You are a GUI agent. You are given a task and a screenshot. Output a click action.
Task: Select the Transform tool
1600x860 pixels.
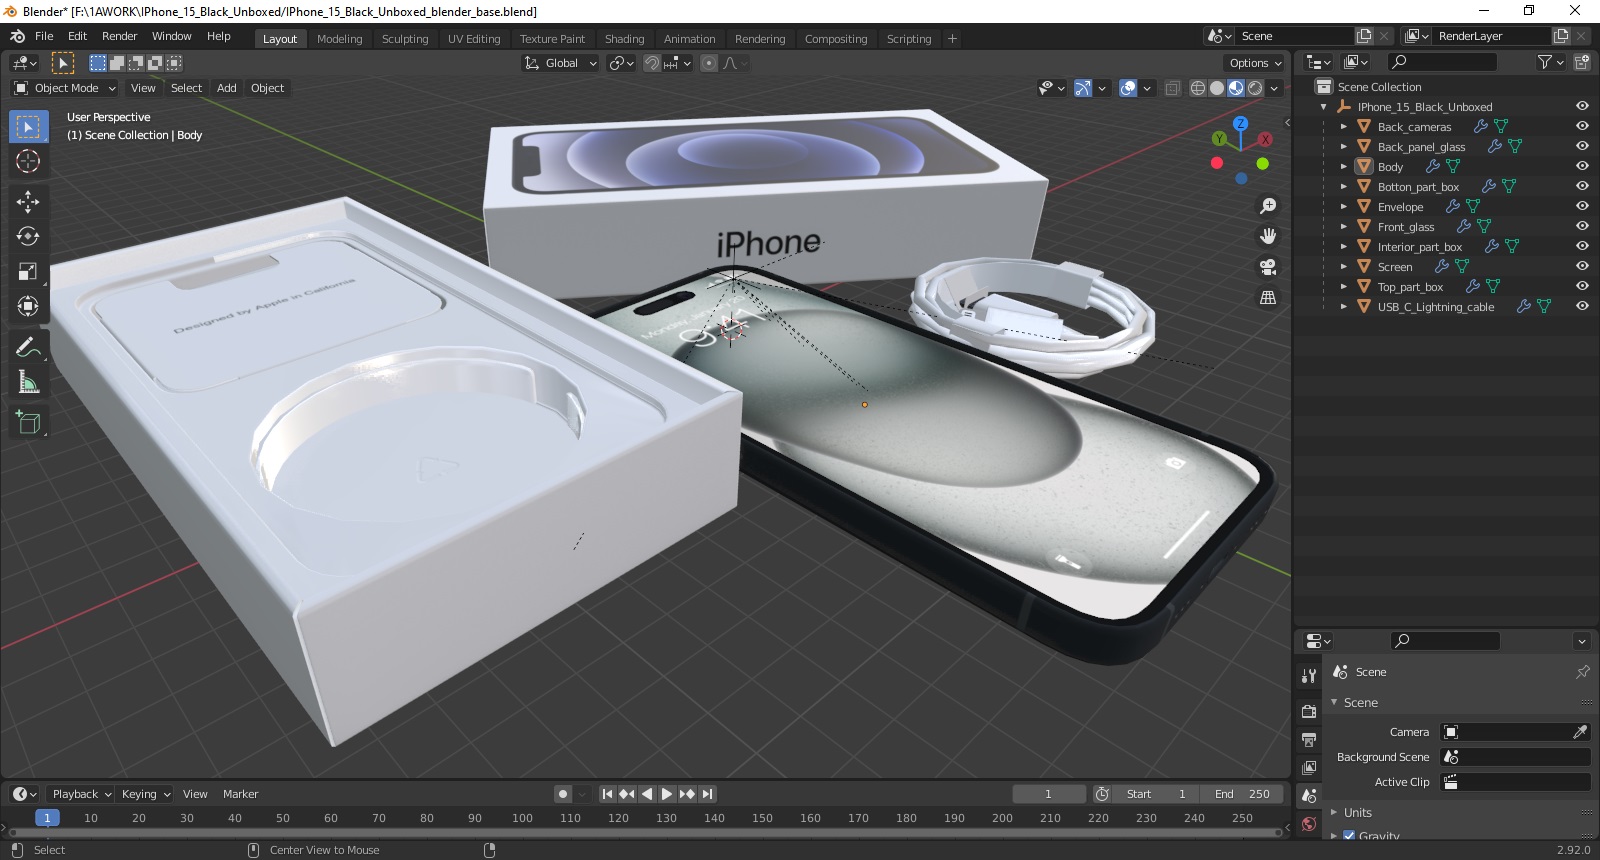tap(28, 306)
